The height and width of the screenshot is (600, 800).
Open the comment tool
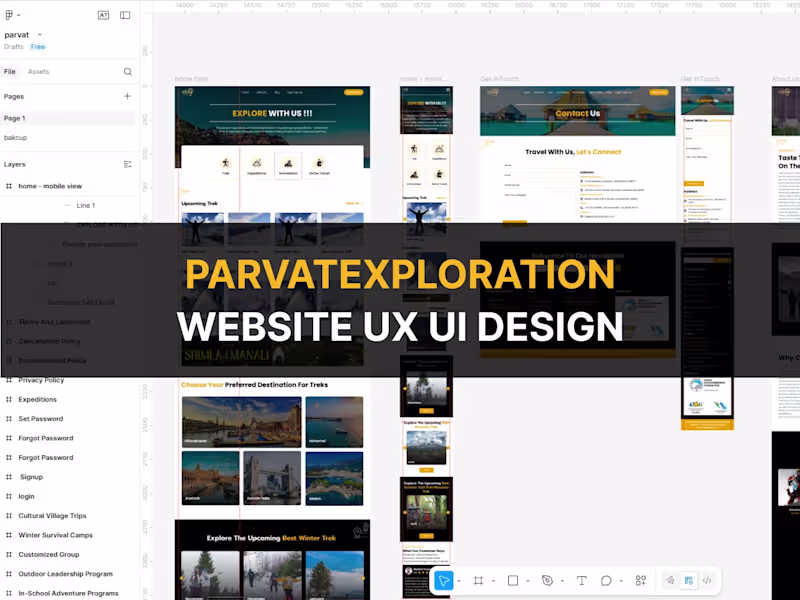click(x=606, y=581)
